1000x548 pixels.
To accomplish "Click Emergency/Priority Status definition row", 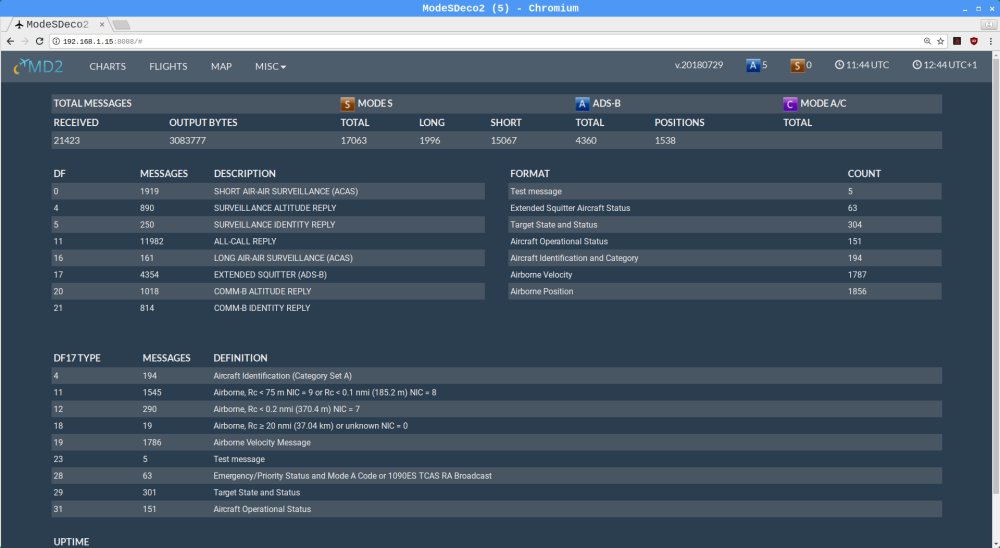I will 497,475.
